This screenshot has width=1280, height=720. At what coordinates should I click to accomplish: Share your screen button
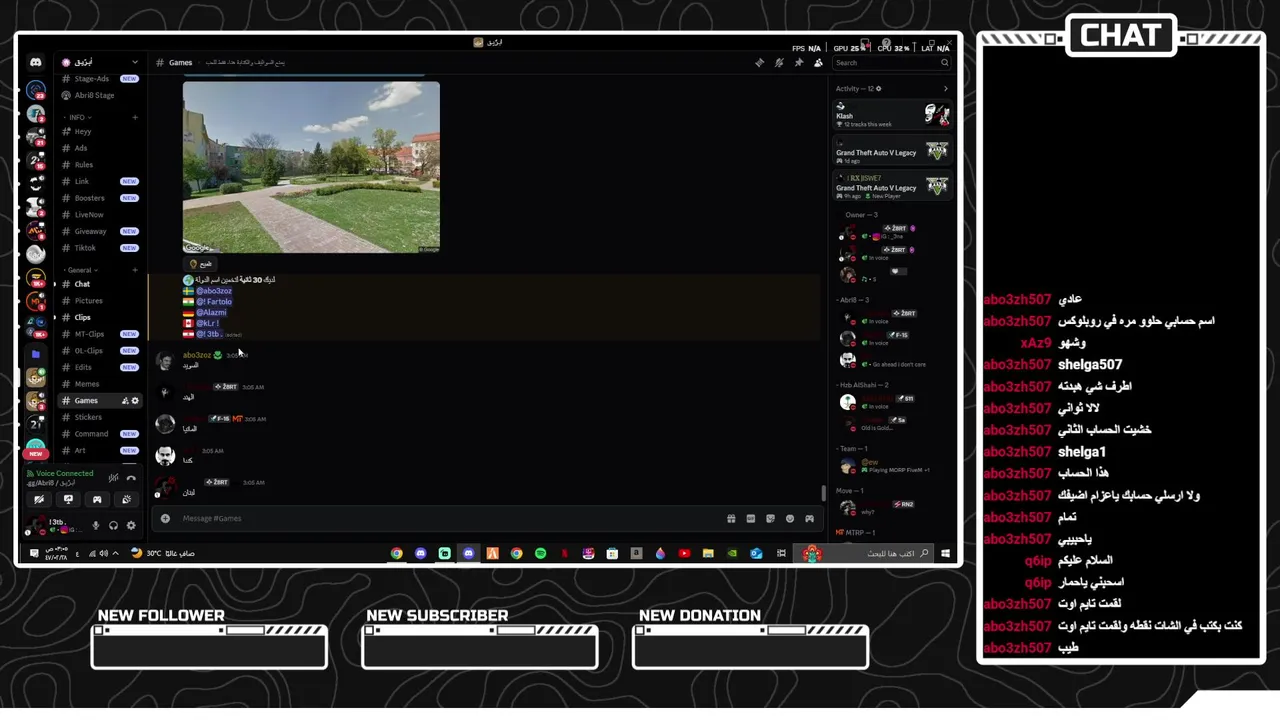(x=68, y=499)
